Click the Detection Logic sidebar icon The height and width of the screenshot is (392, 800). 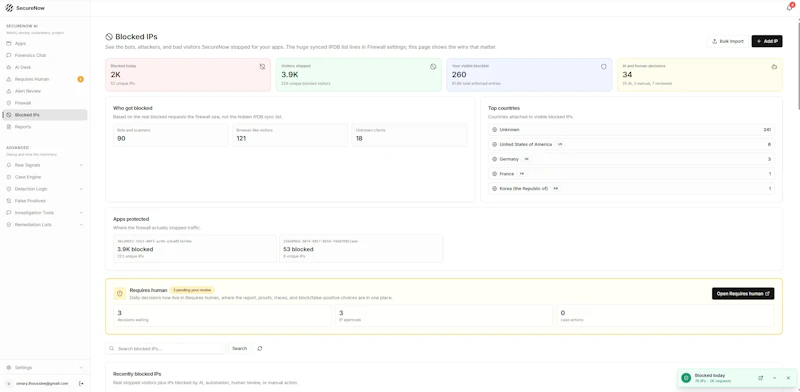[x=9, y=189]
